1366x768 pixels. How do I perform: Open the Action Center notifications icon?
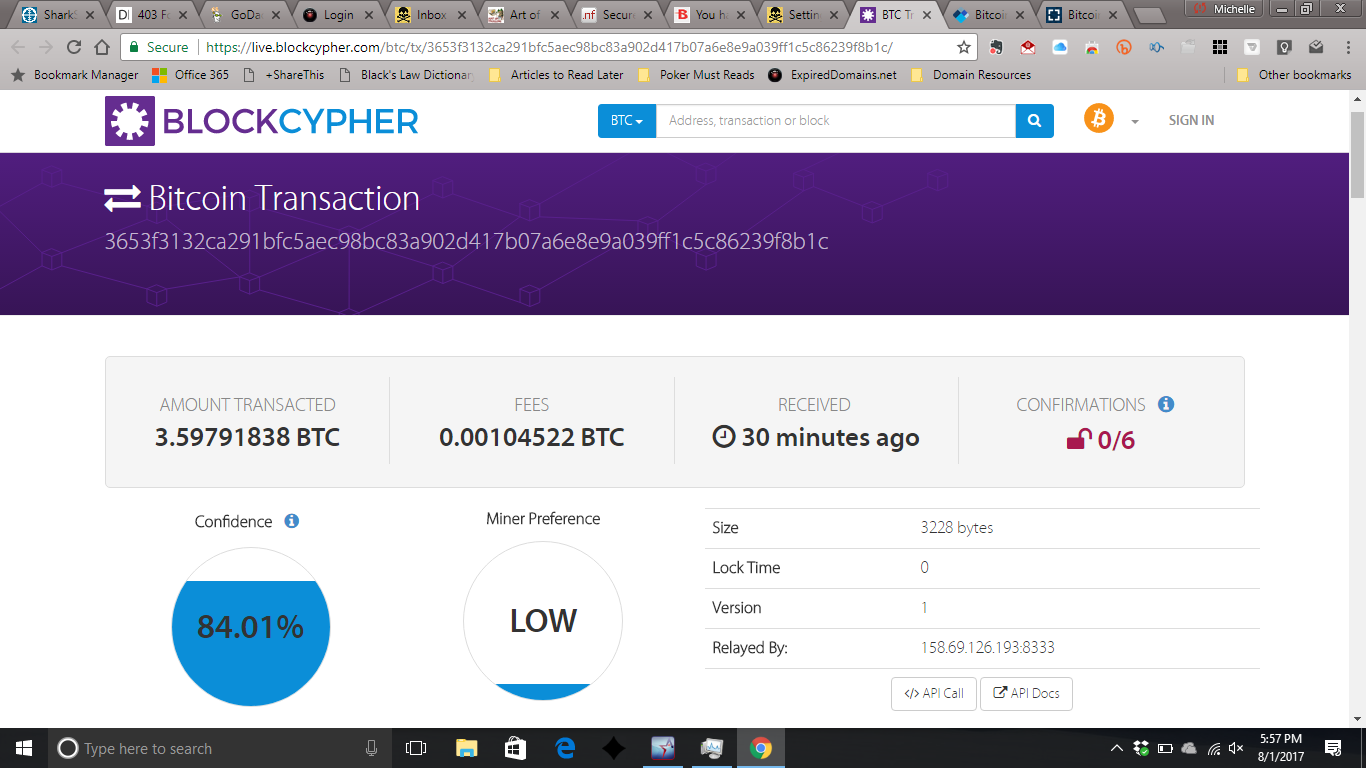[x=1333, y=748]
